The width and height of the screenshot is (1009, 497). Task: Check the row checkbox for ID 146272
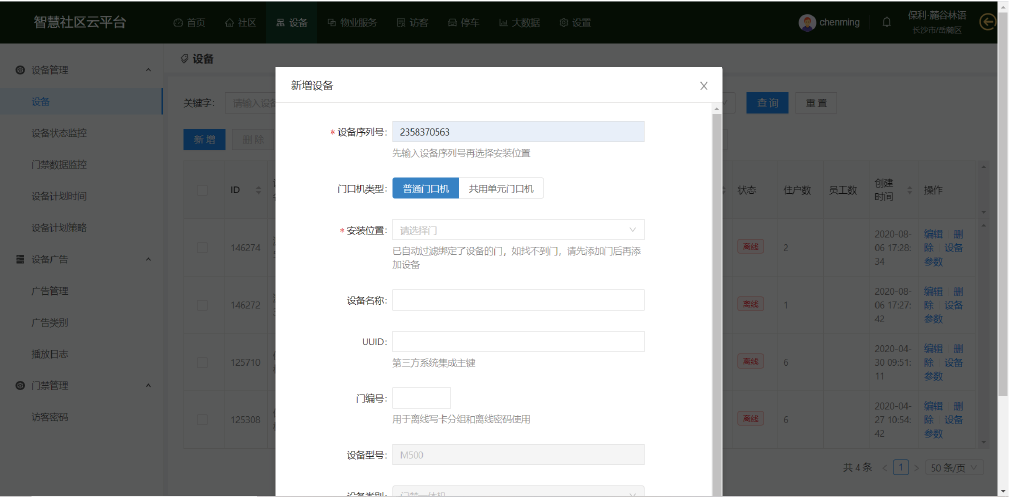point(203,305)
